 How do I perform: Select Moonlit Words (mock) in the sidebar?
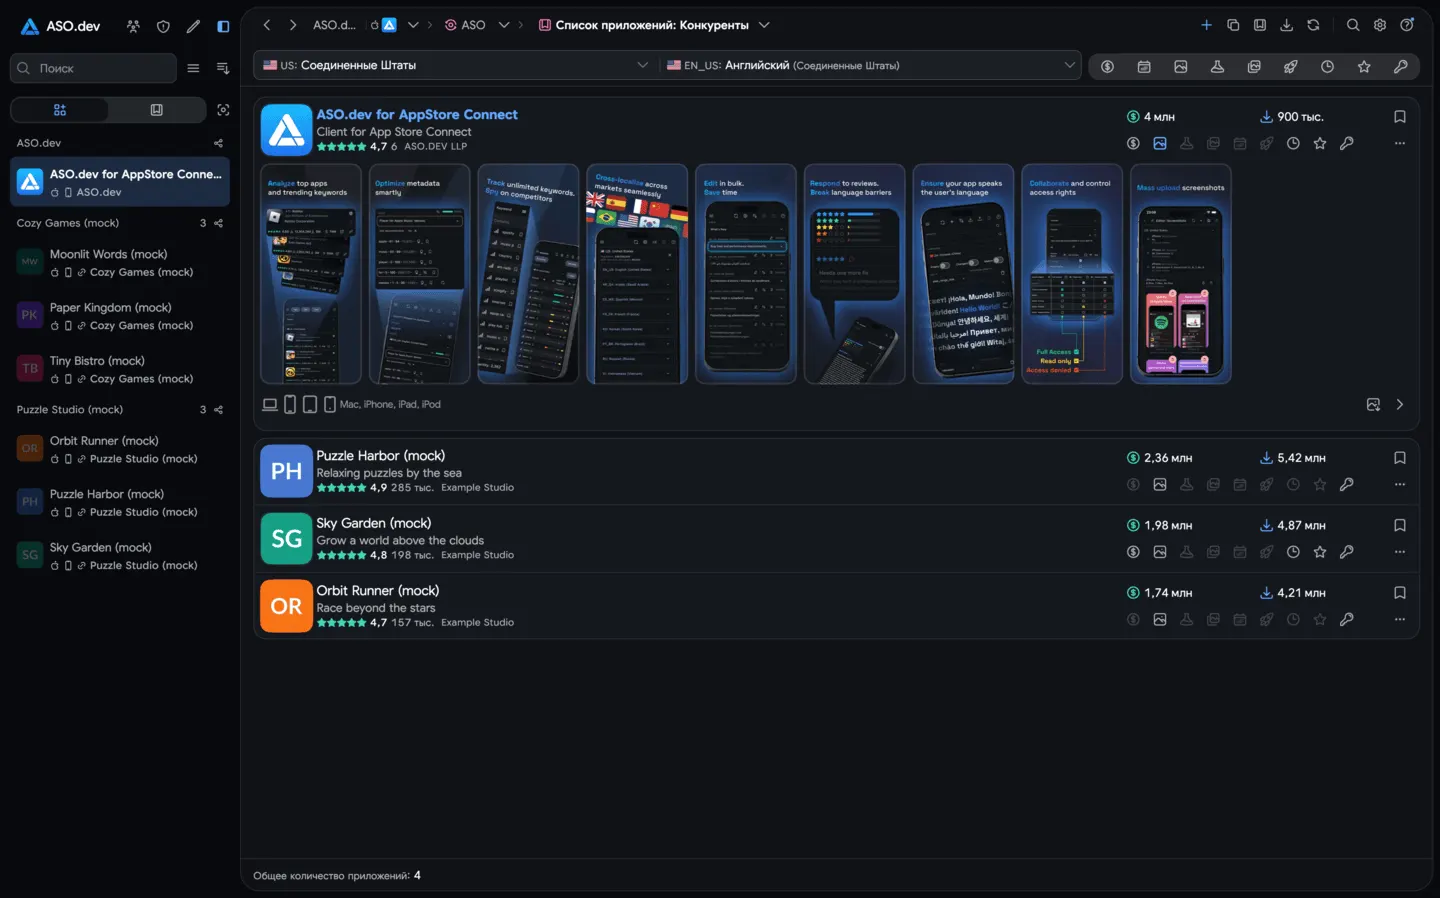(x=120, y=263)
